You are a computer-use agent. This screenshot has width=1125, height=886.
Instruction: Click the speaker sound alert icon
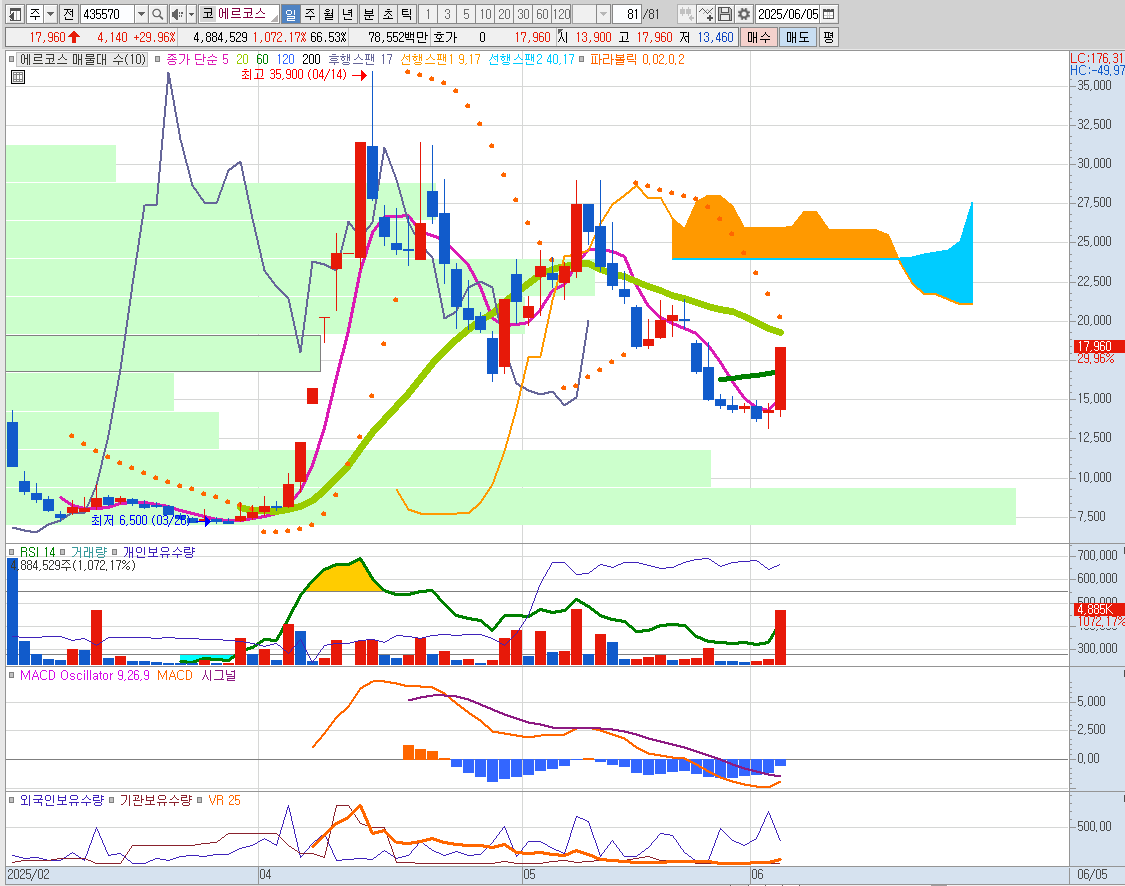coord(178,14)
